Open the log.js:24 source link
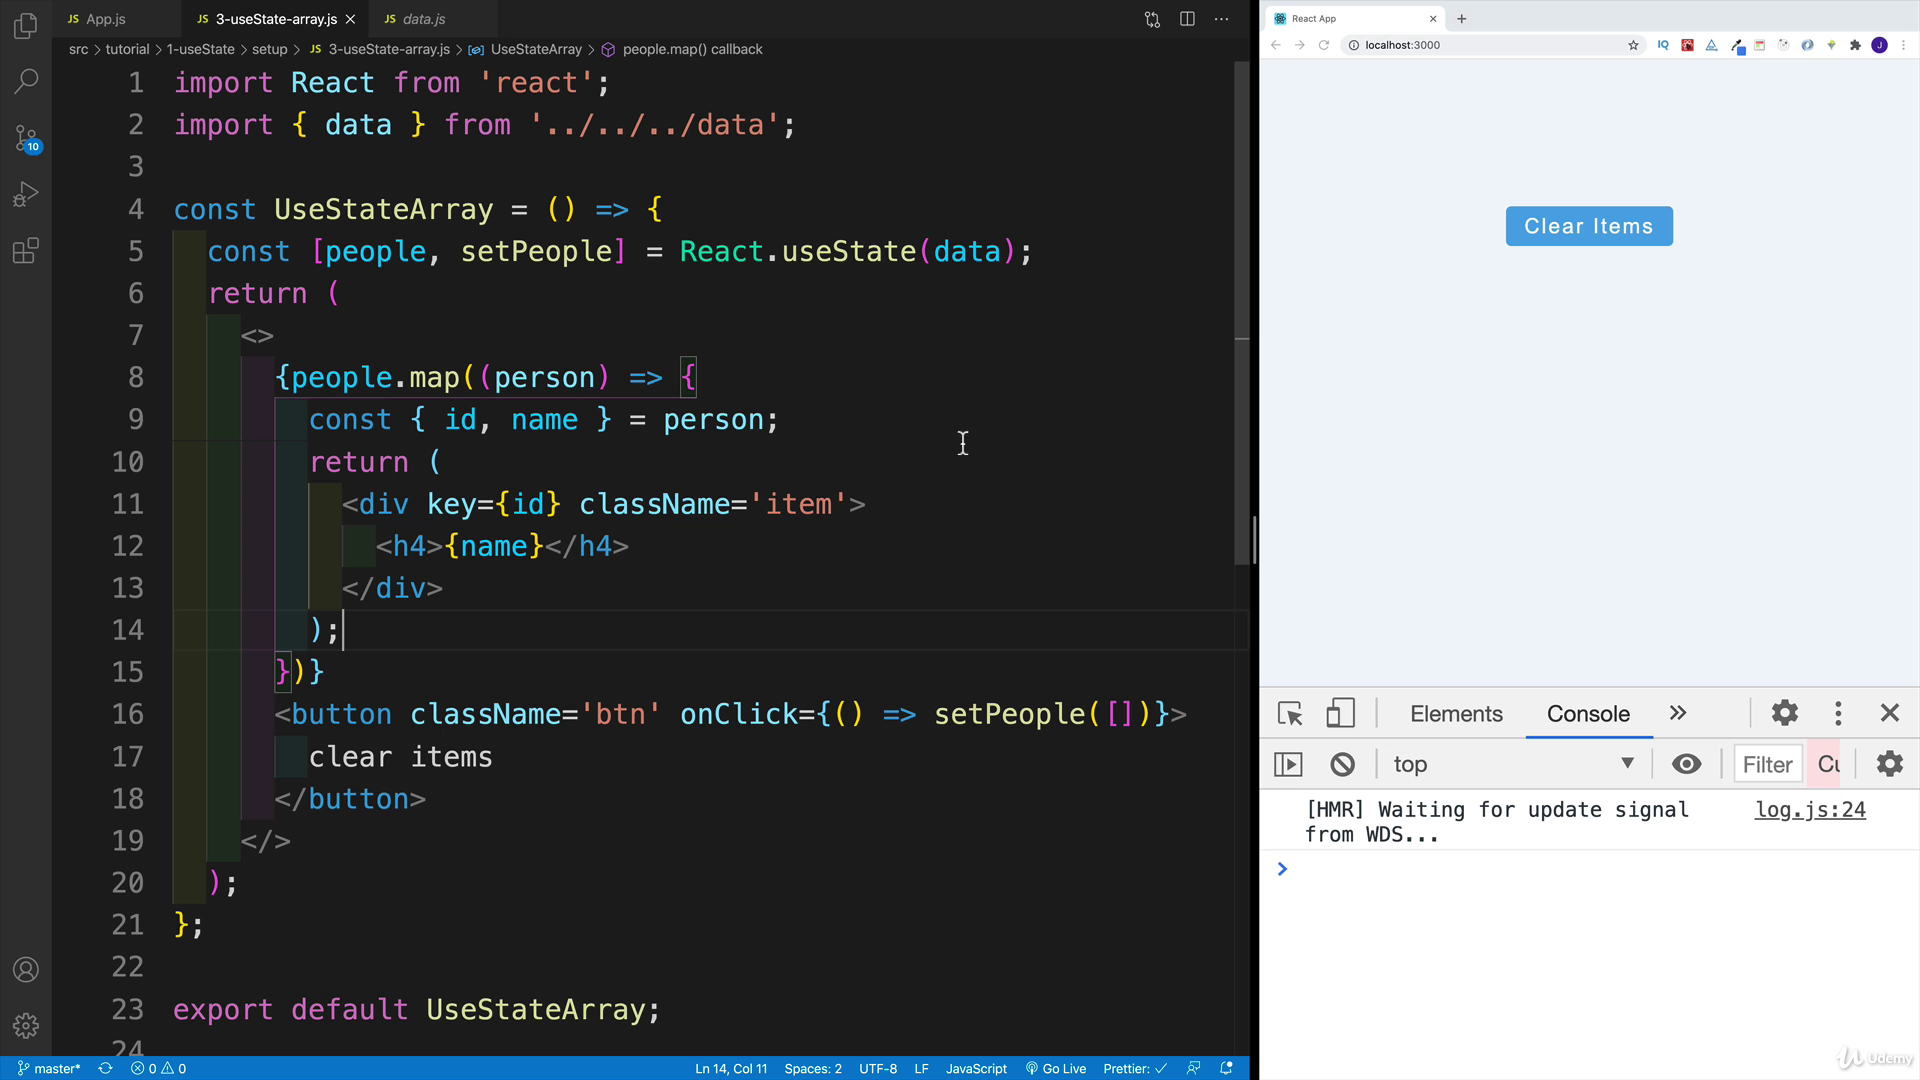This screenshot has width=1920, height=1080. click(1810, 810)
